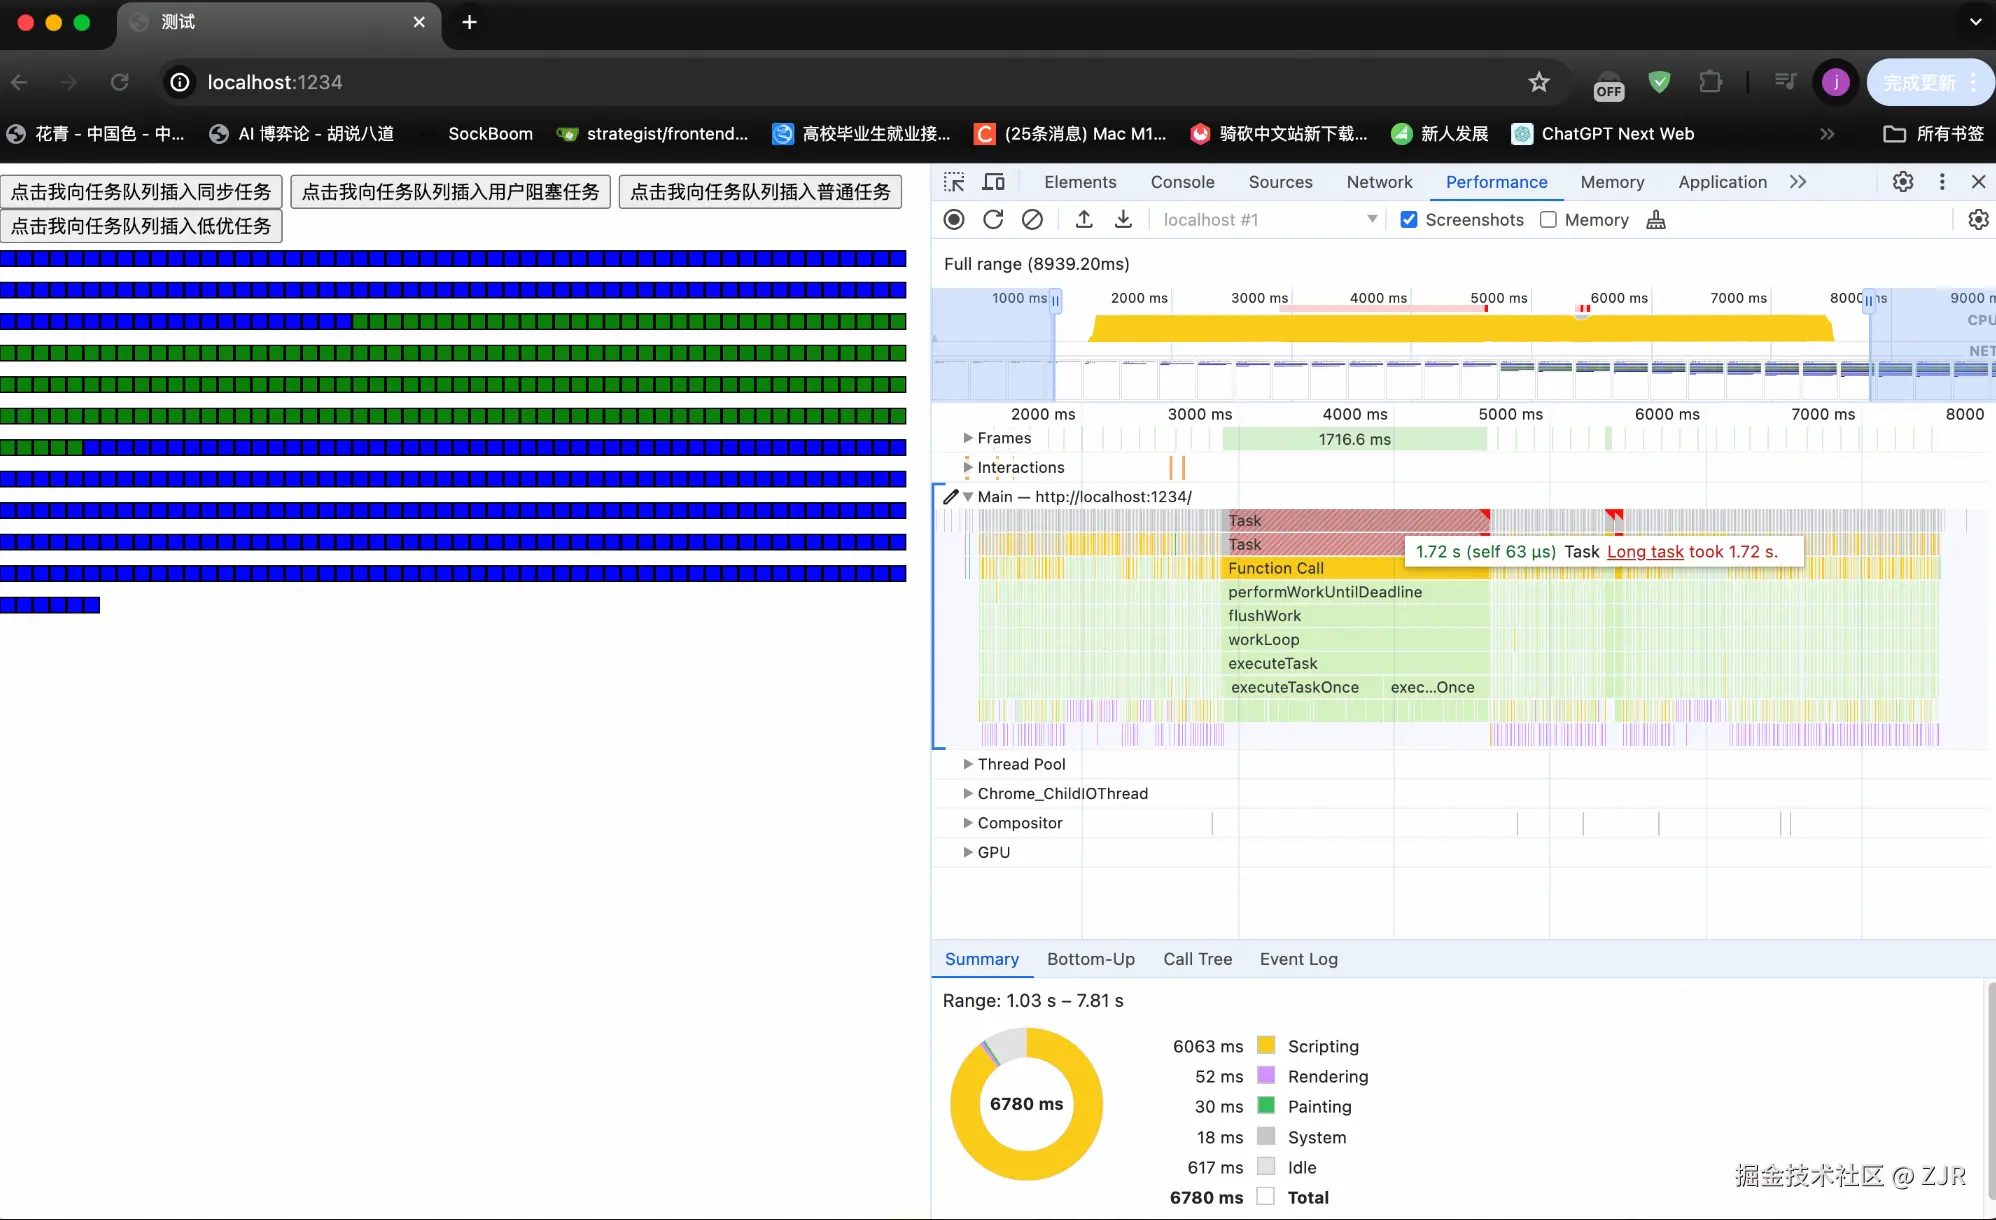
Task: Open the Bottom-Up tab
Action: coord(1090,959)
